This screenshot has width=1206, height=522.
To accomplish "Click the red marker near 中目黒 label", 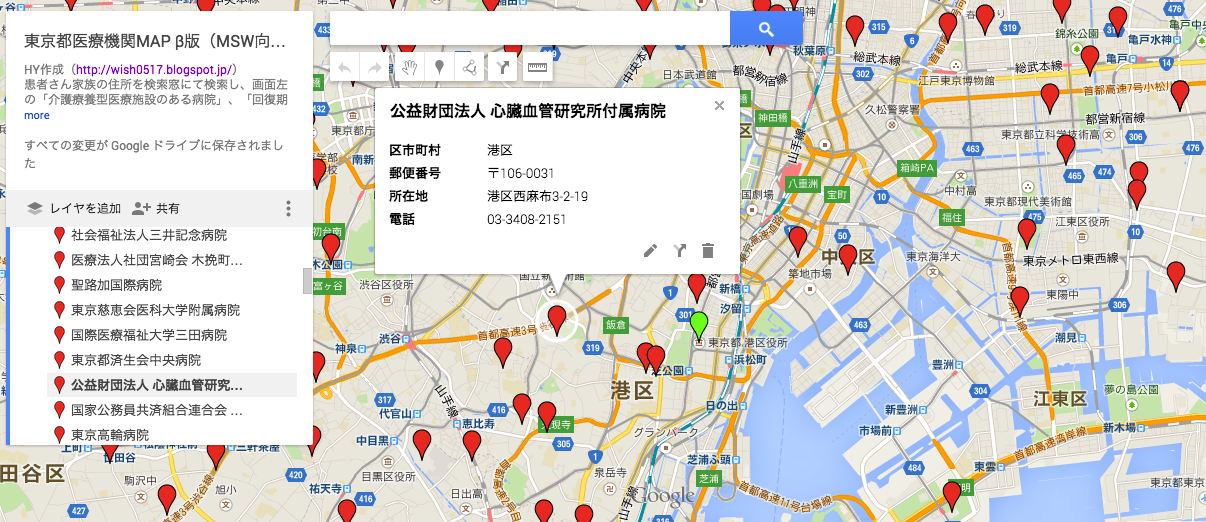I will 423,445.
